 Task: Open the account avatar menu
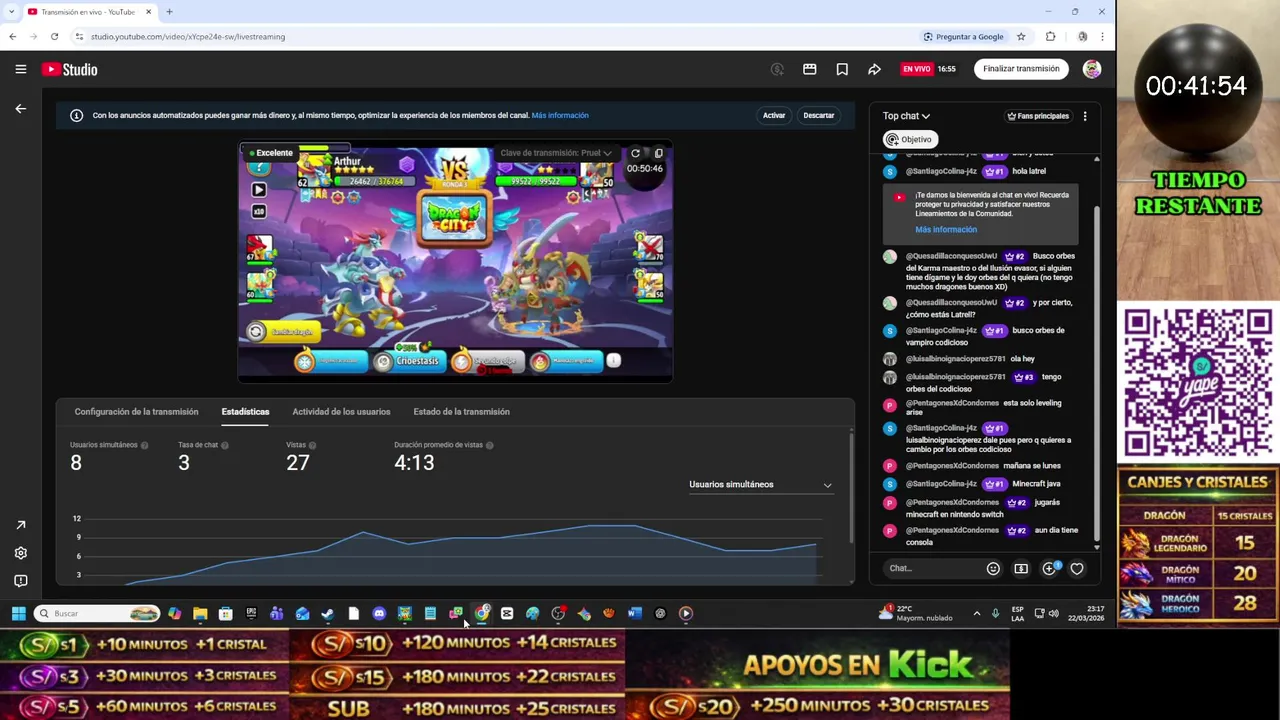point(1092,69)
